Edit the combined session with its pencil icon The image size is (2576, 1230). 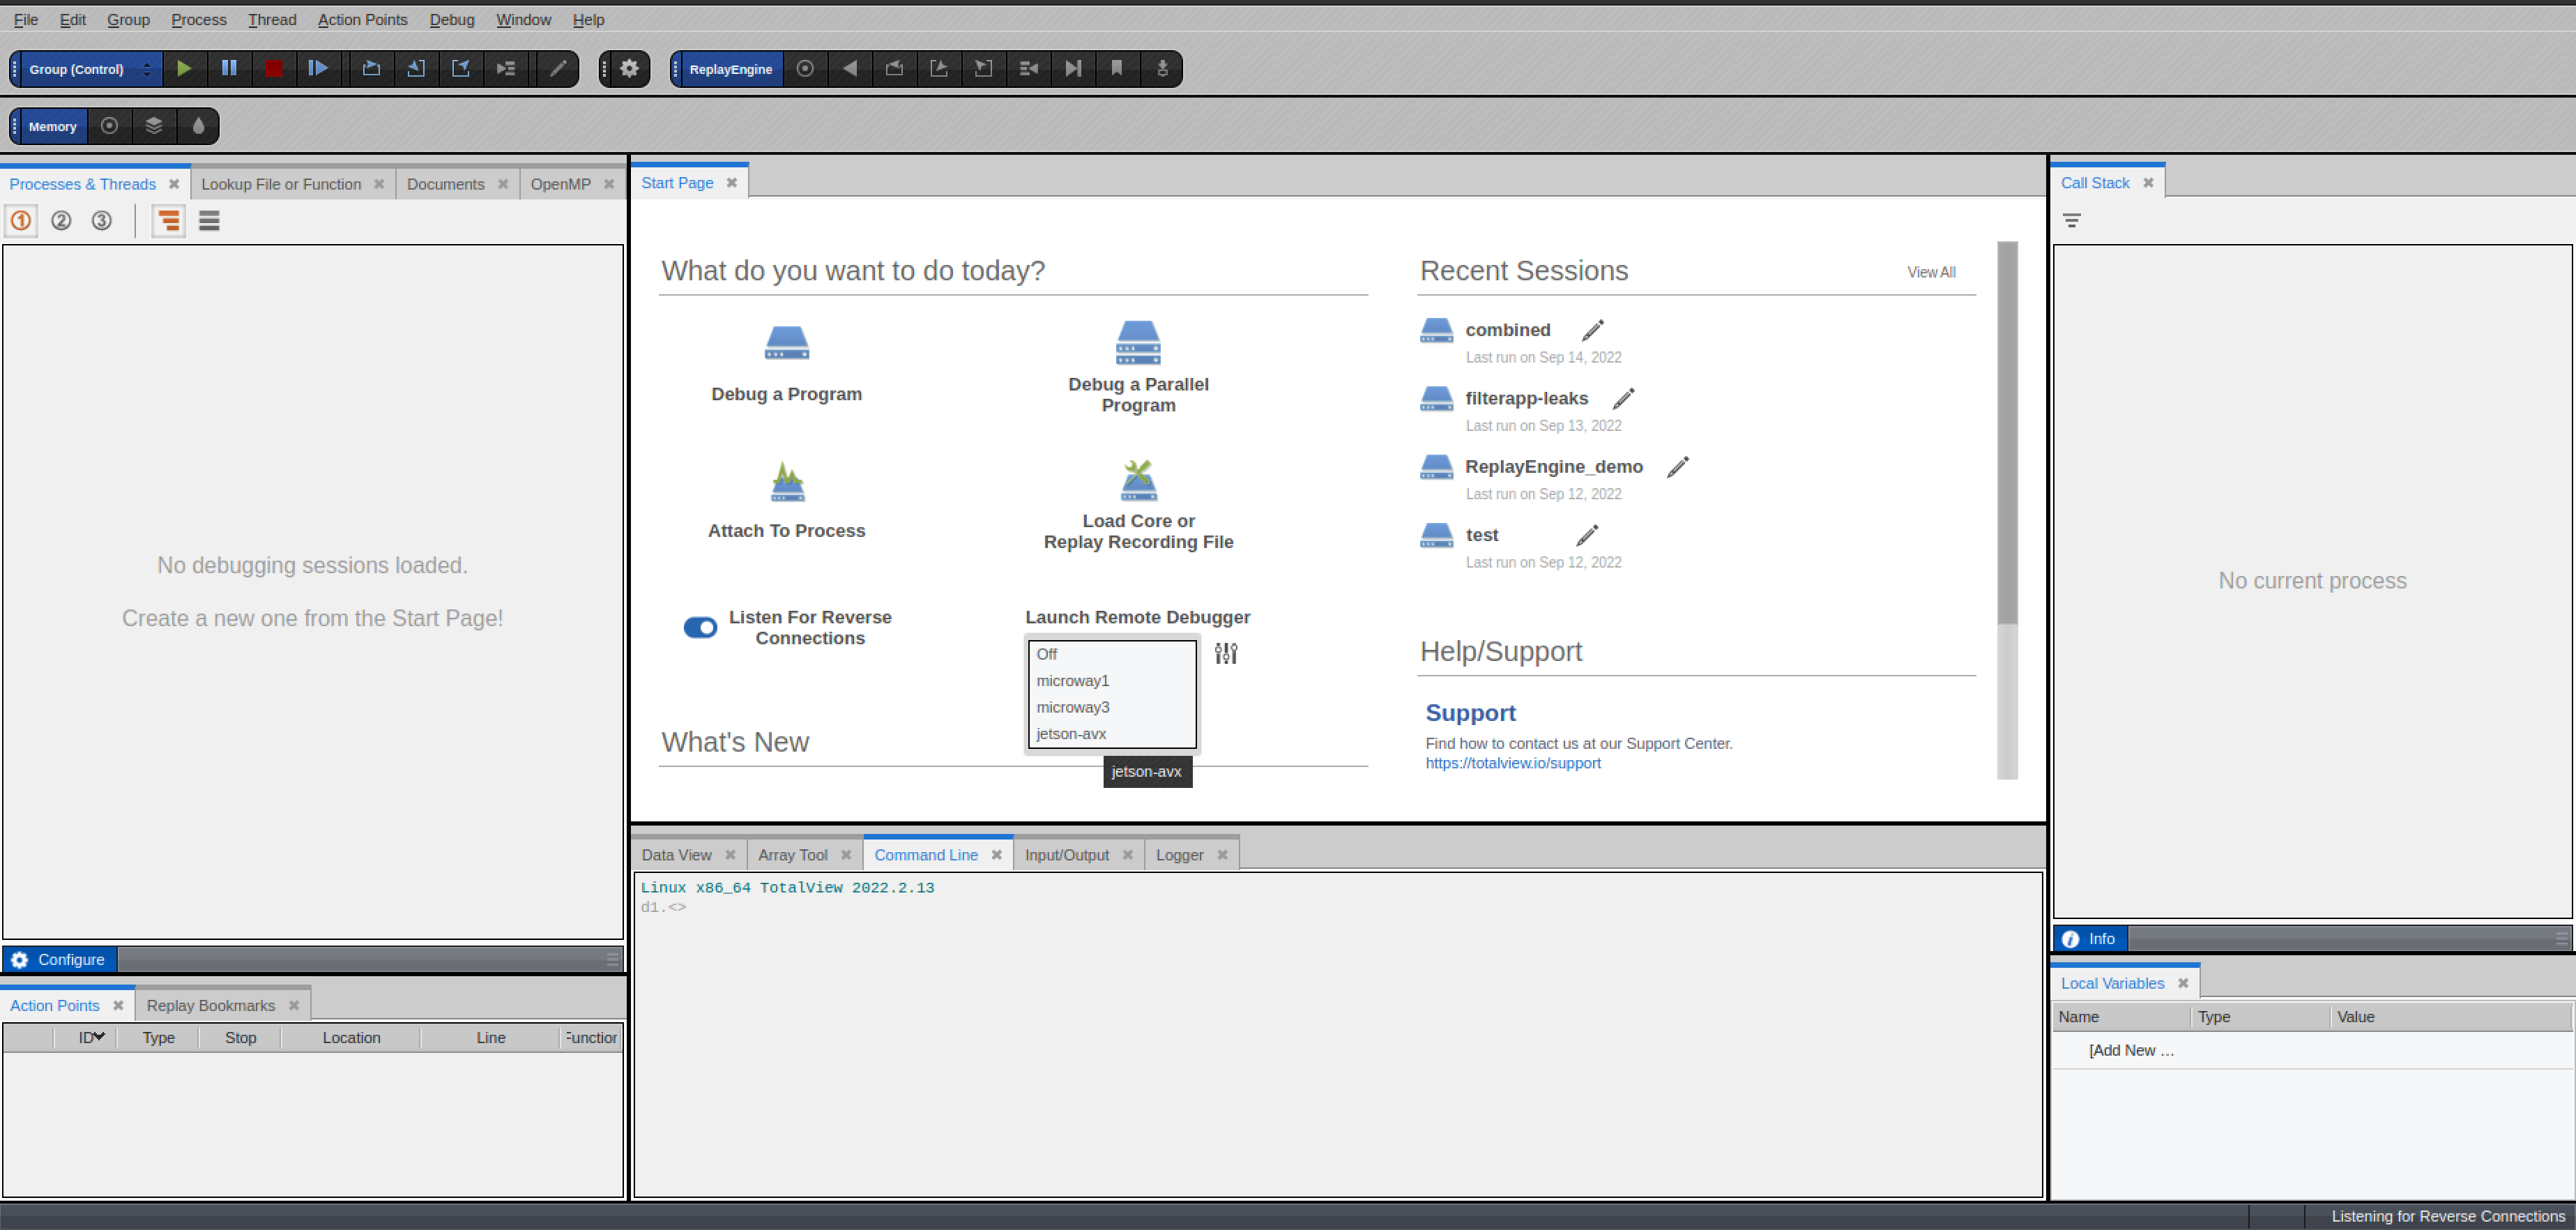pos(1593,330)
